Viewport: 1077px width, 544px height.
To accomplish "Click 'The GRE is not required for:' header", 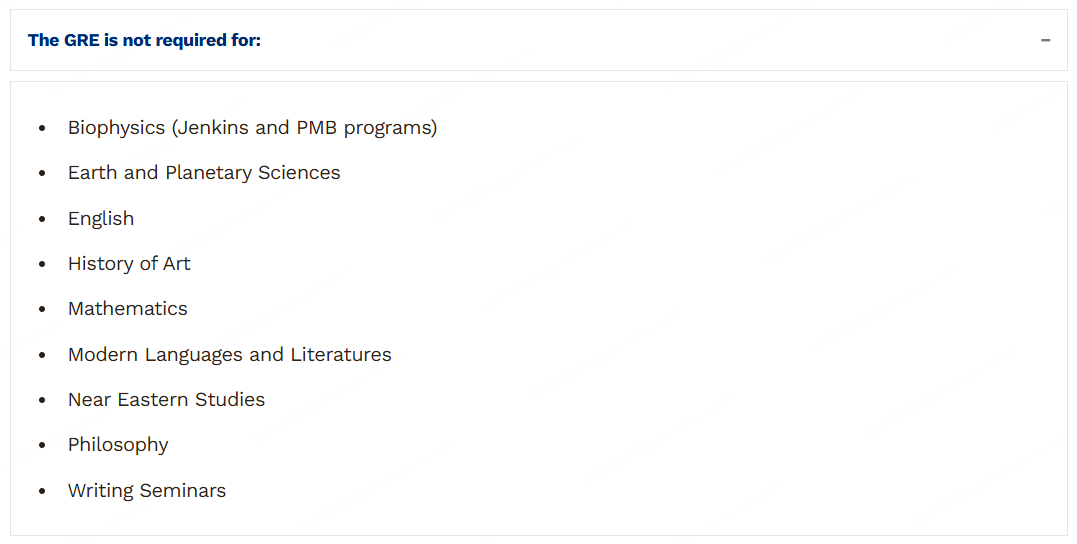I will [144, 40].
